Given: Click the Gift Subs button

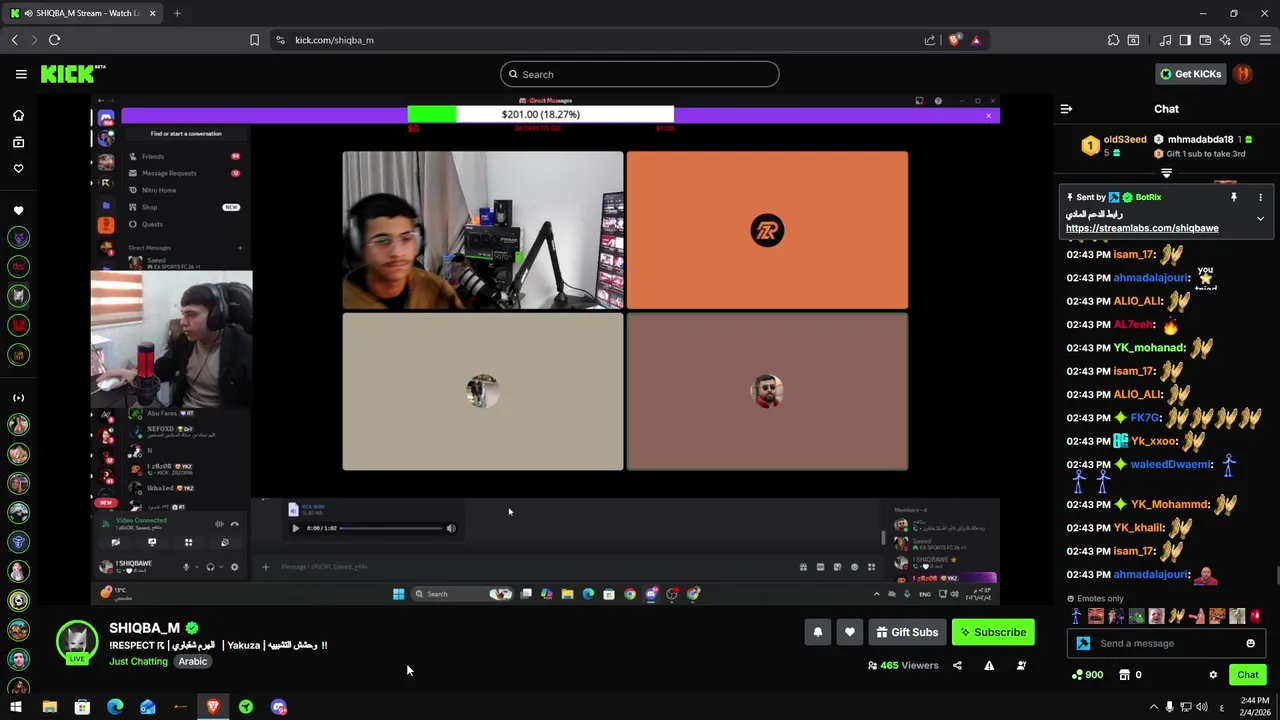Looking at the screenshot, I should (908, 632).
